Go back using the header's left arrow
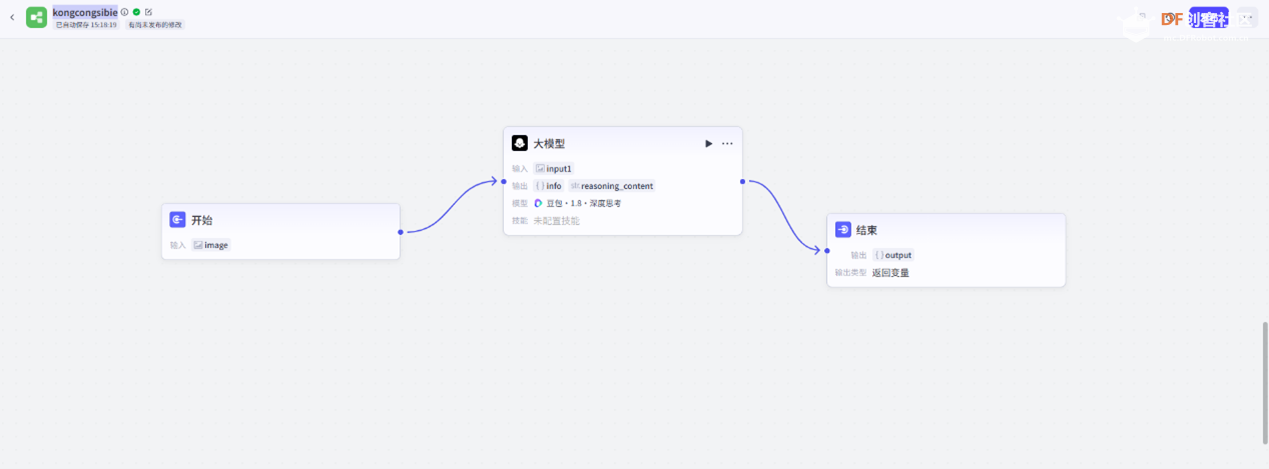This screenshot has height=469, width=1269. tap(12, 17)
